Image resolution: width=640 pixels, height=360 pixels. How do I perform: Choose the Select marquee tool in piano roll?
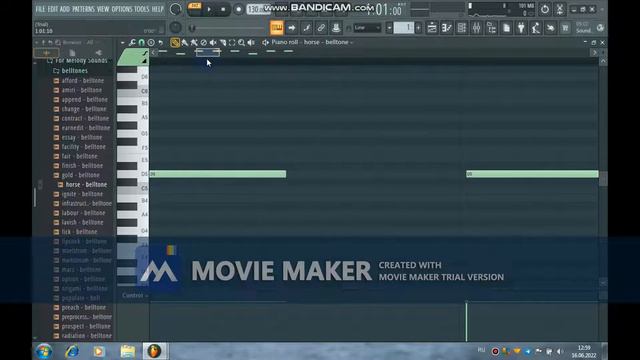232,42
